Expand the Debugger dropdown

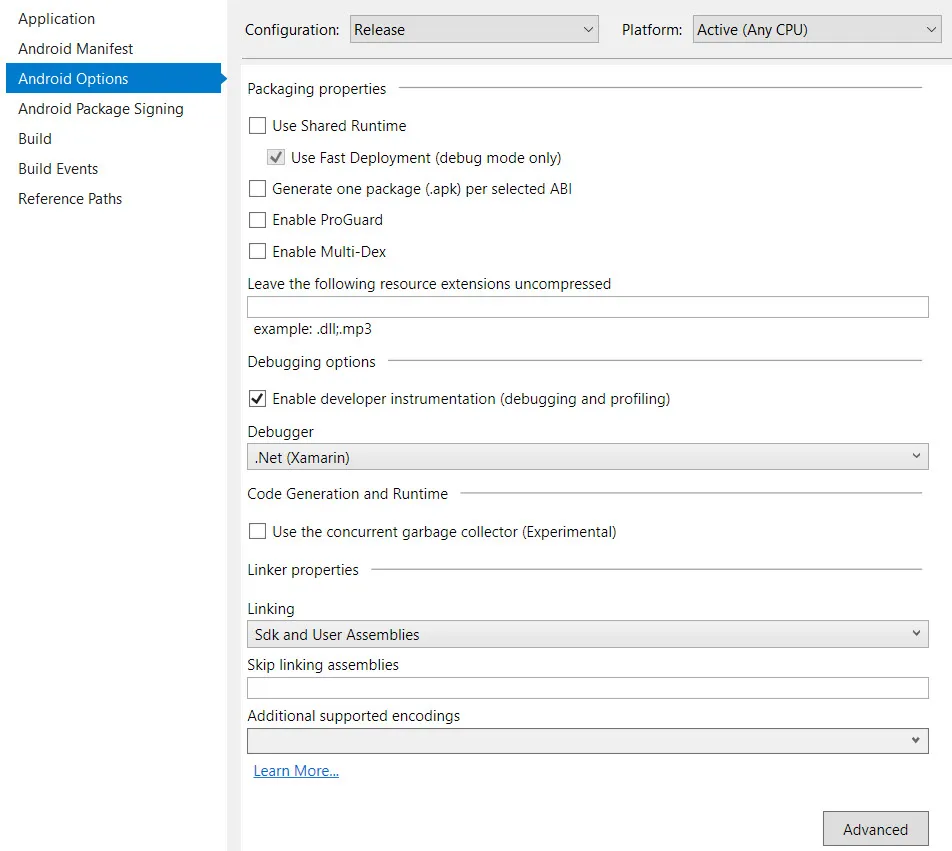(587, 457)
